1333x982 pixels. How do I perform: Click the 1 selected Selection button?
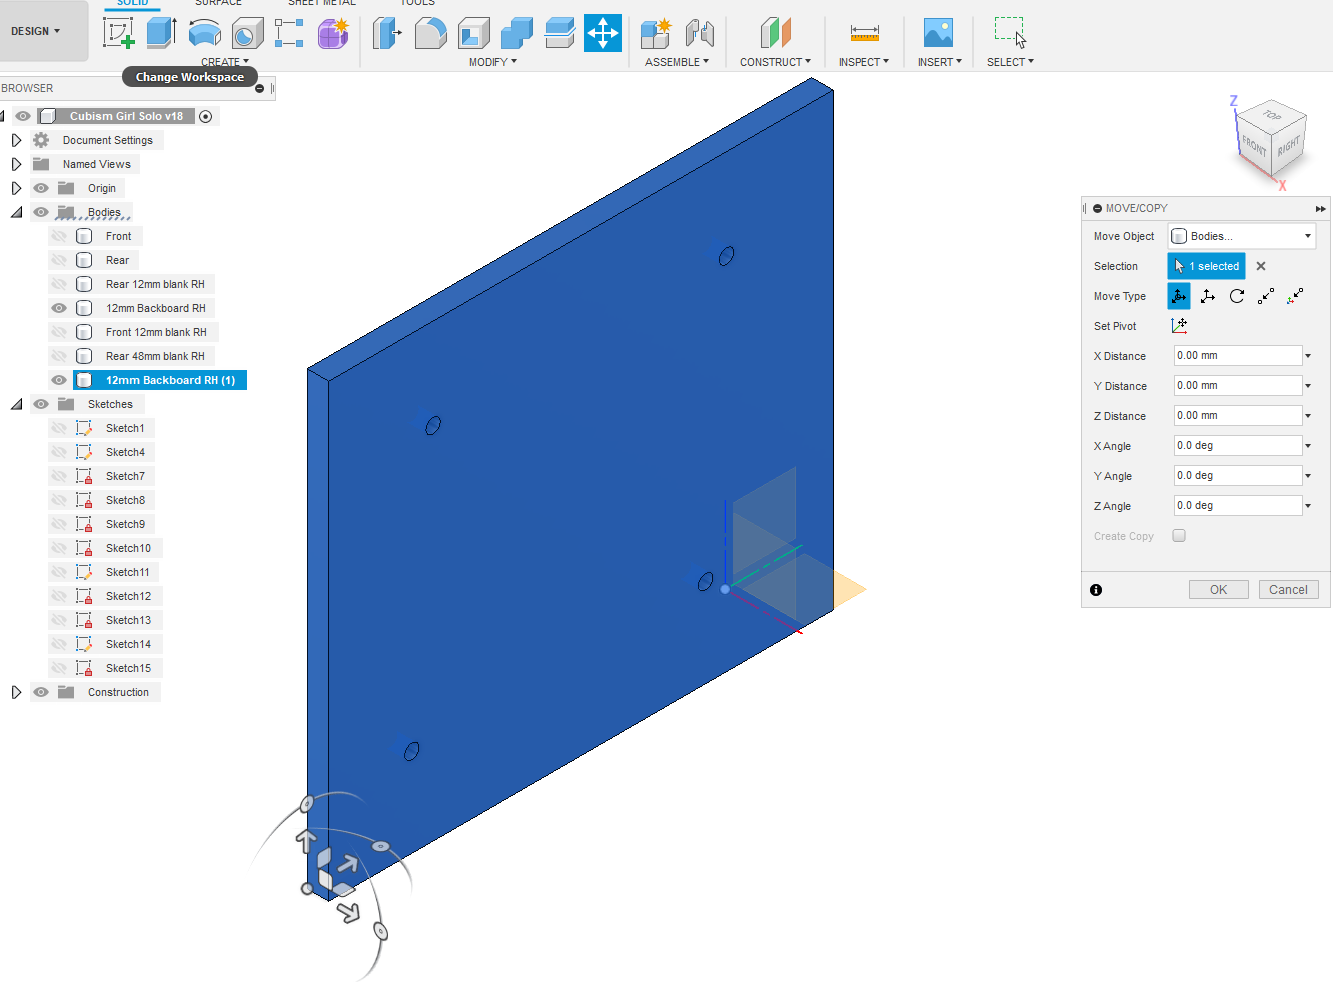point(1207,266)
